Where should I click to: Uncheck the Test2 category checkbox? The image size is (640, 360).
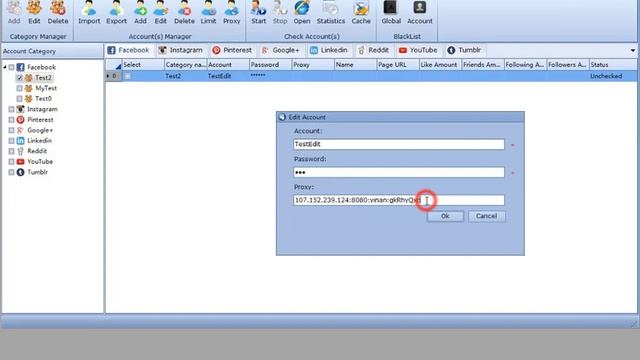click(19, 78)
